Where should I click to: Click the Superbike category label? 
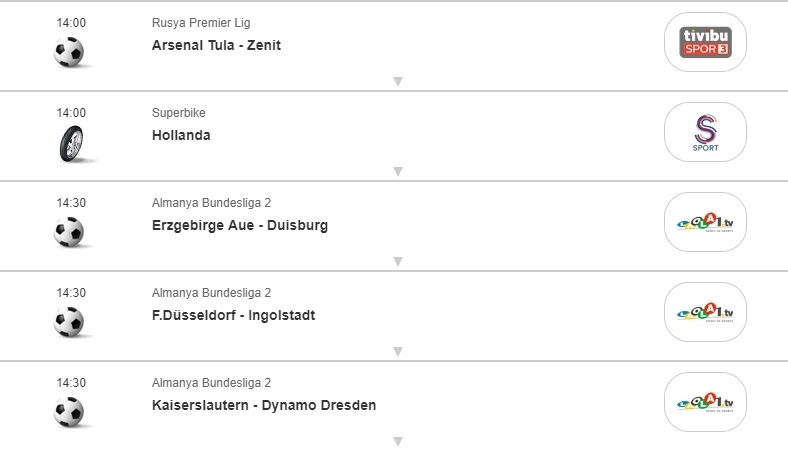[178, 113]
